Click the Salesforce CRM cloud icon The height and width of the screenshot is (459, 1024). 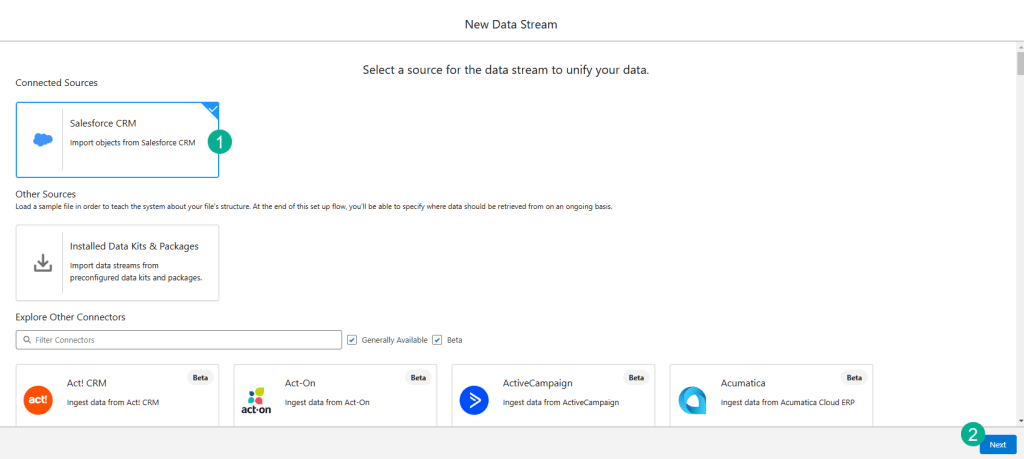click(42, 140)
